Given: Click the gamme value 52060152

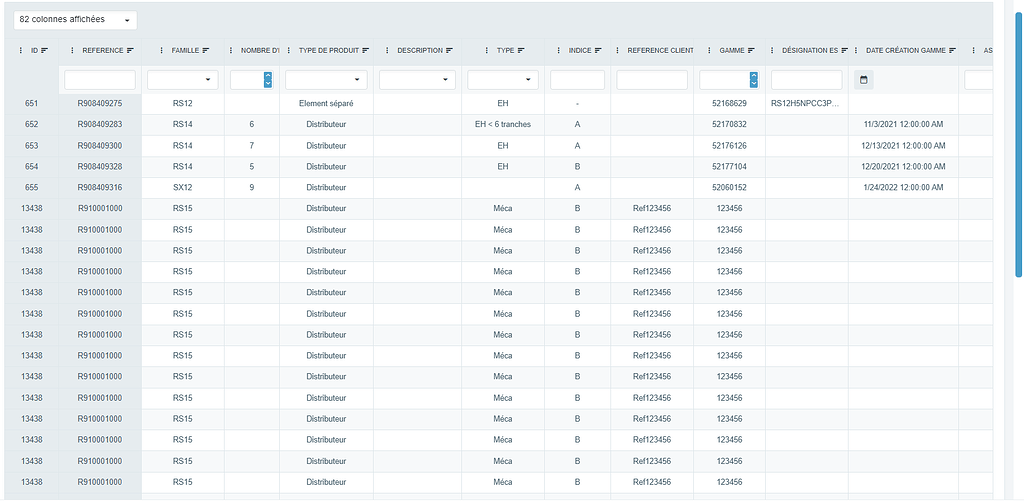Looking at the screenshot, I should pyautogui.click(x=729, y=187).
